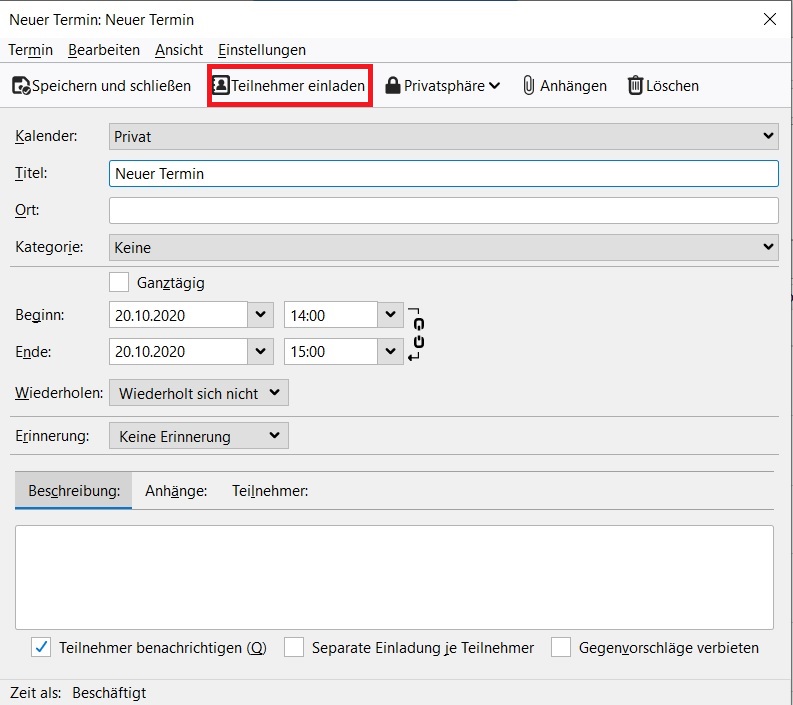The image size is (793, 705).
Task: Enable Separate Einladung je Teilnehmer
Action: point(294,647)
